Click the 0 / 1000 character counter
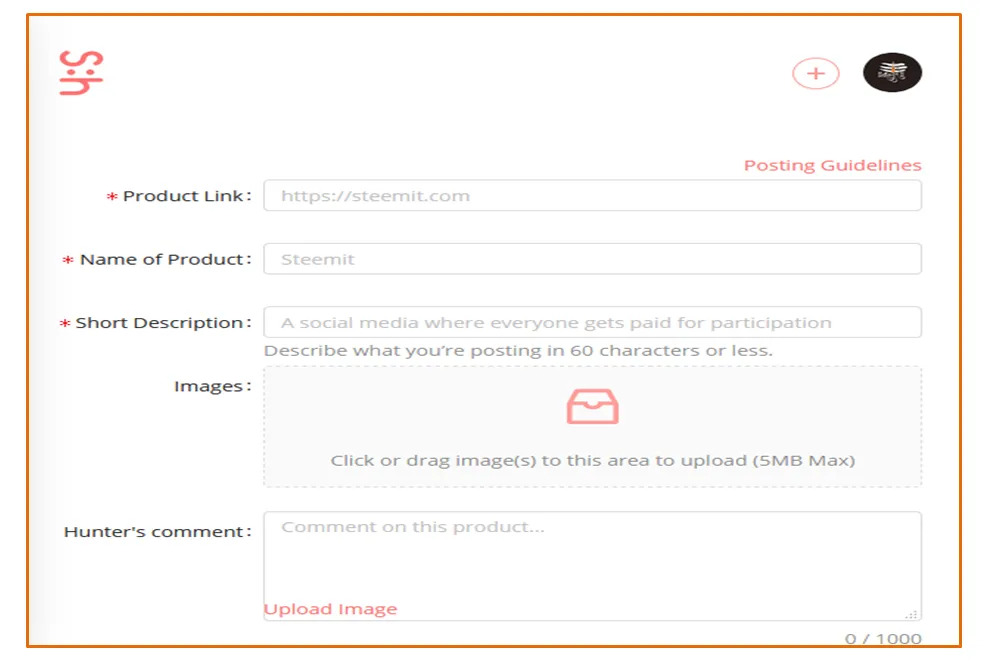Image resolution: width=987 pixels, height=661 pixels. [x=883, y=639]
